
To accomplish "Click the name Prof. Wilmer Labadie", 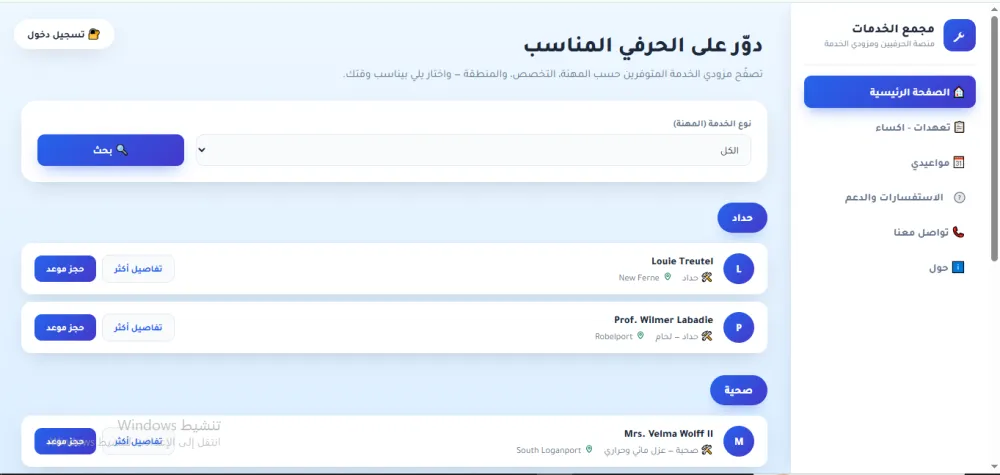I will coord(664,319).
